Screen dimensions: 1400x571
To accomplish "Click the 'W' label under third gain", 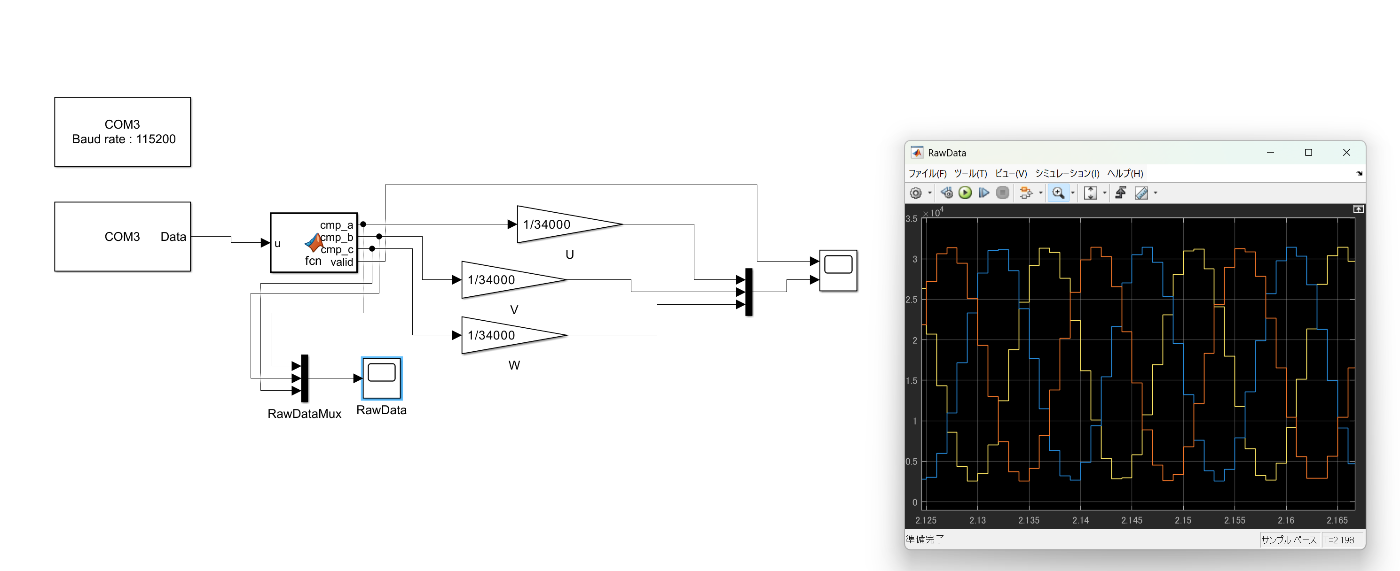I will click(514, 365).
